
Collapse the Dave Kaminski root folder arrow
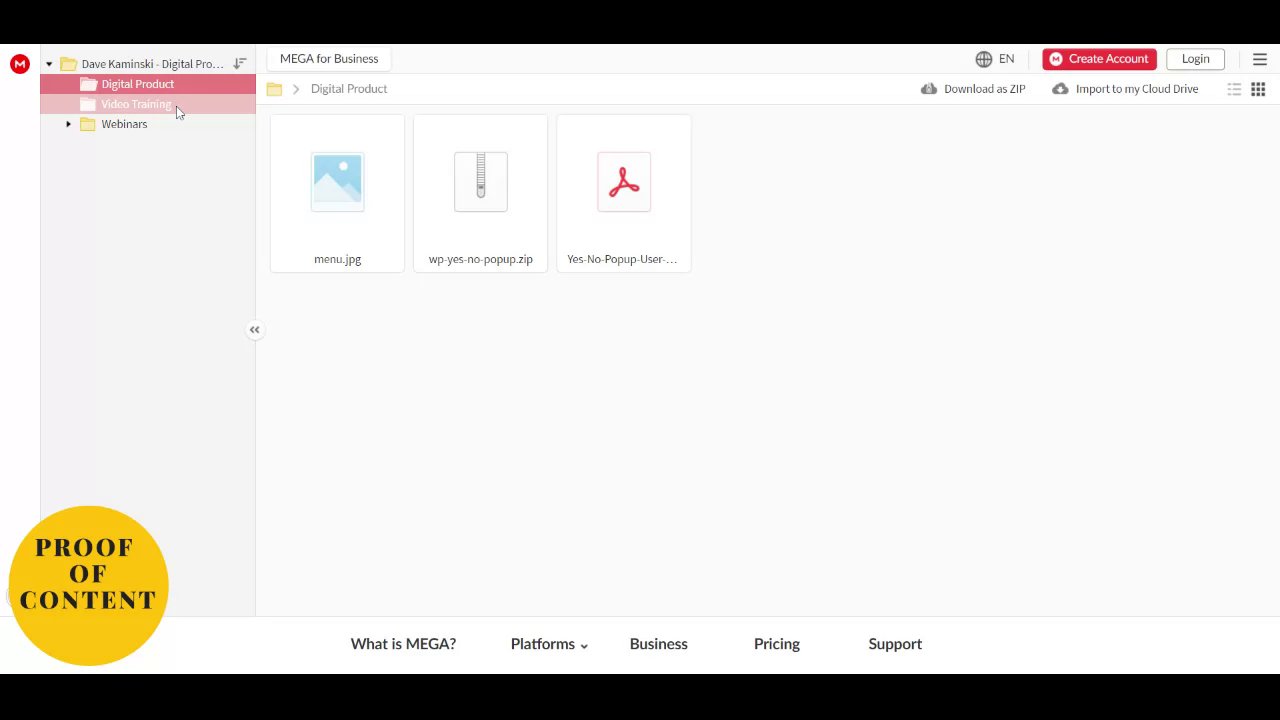[49, 64]
